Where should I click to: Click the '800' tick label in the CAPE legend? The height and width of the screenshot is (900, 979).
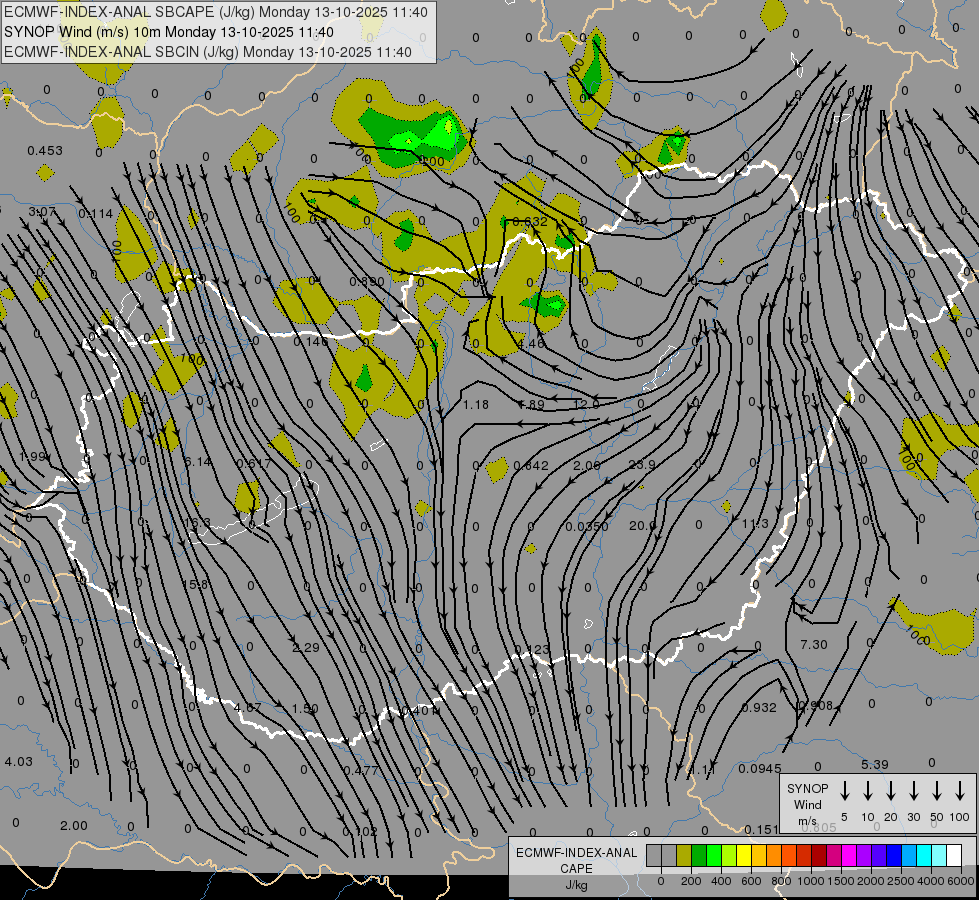[781, 881]
